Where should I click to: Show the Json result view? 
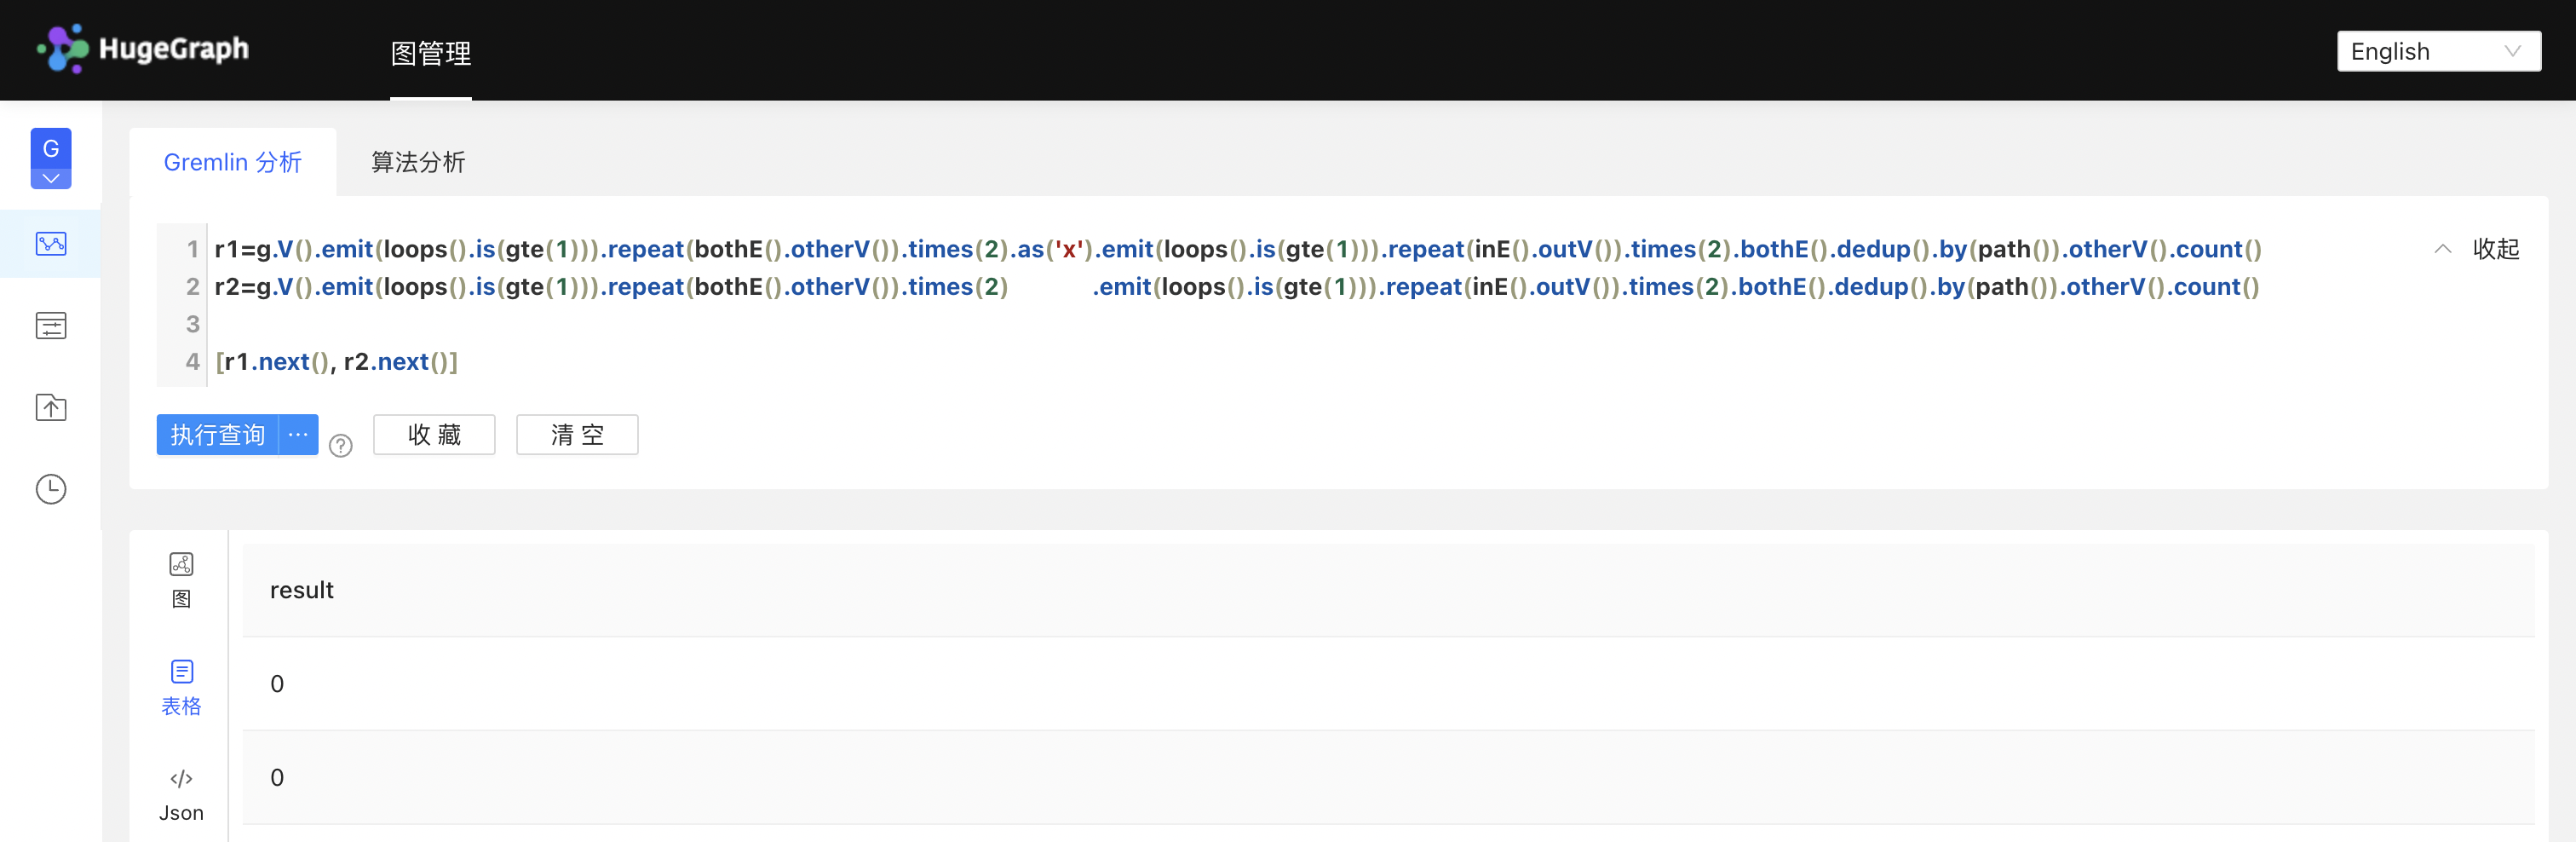(x=181, y=795)
